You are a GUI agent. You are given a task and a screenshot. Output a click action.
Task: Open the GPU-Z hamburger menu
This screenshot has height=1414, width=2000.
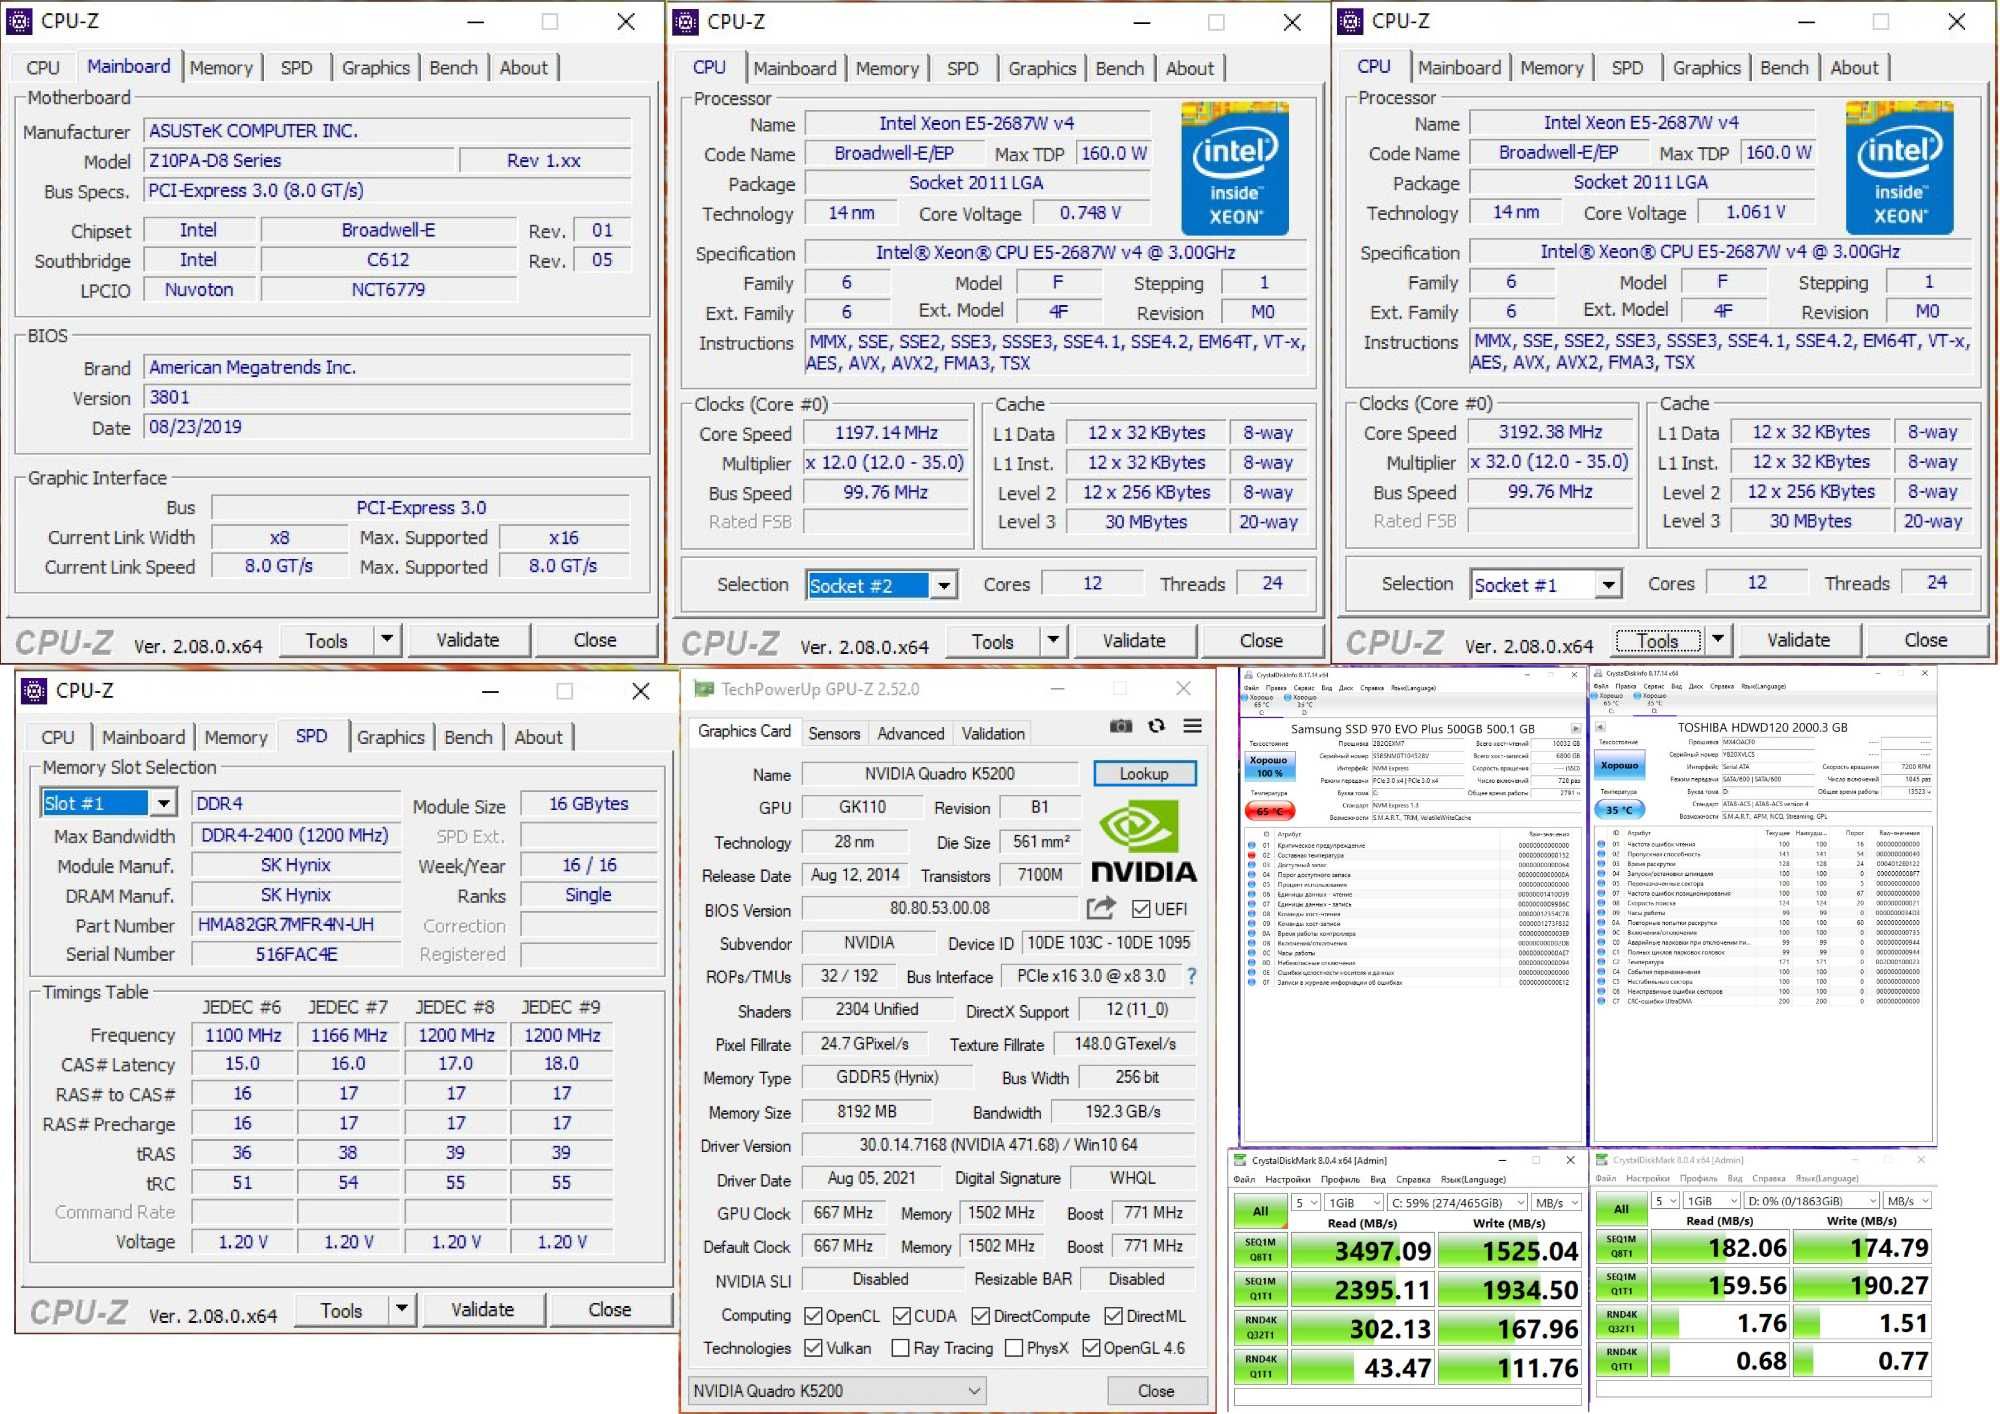point(1193,726)
